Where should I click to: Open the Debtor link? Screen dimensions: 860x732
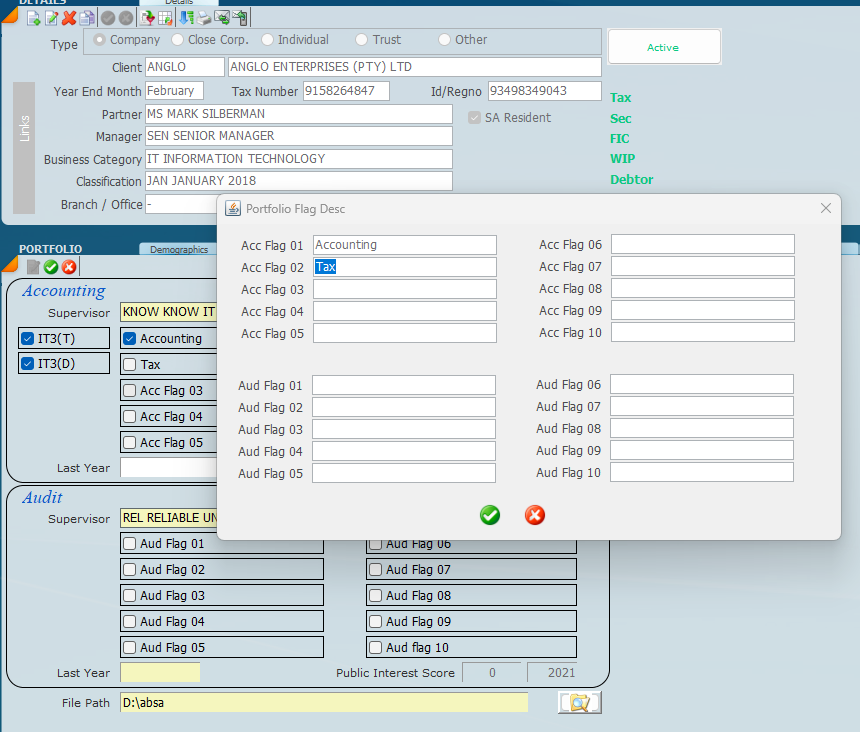[631, 180]
